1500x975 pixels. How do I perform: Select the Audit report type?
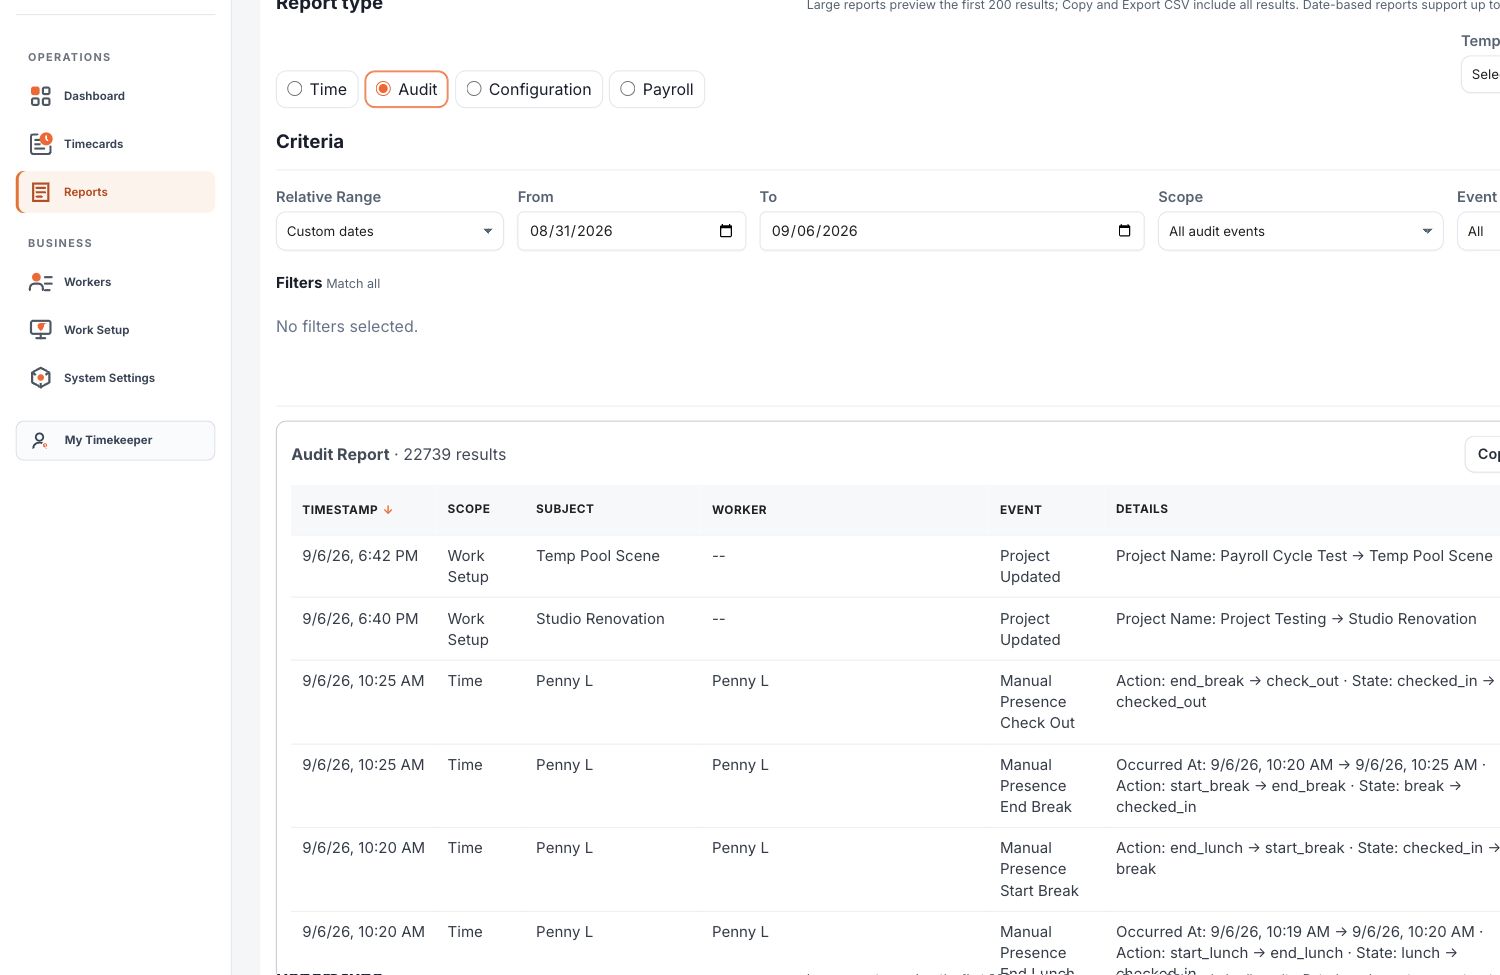pyautogui.click(x=406, y=89)
